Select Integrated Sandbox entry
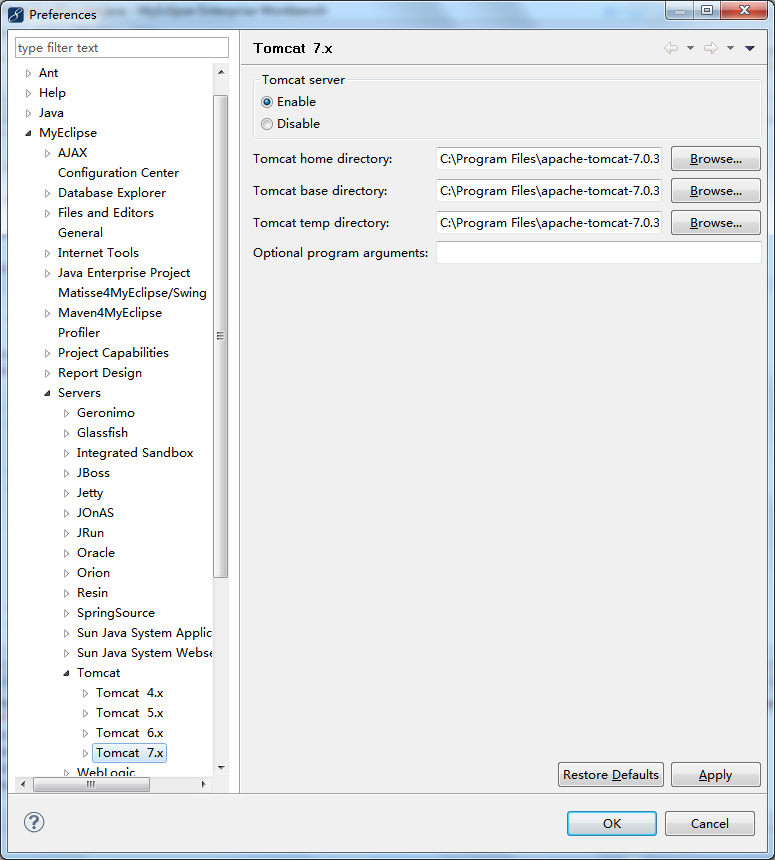Viewport: 775px width, 860px height. coord(135,453)
